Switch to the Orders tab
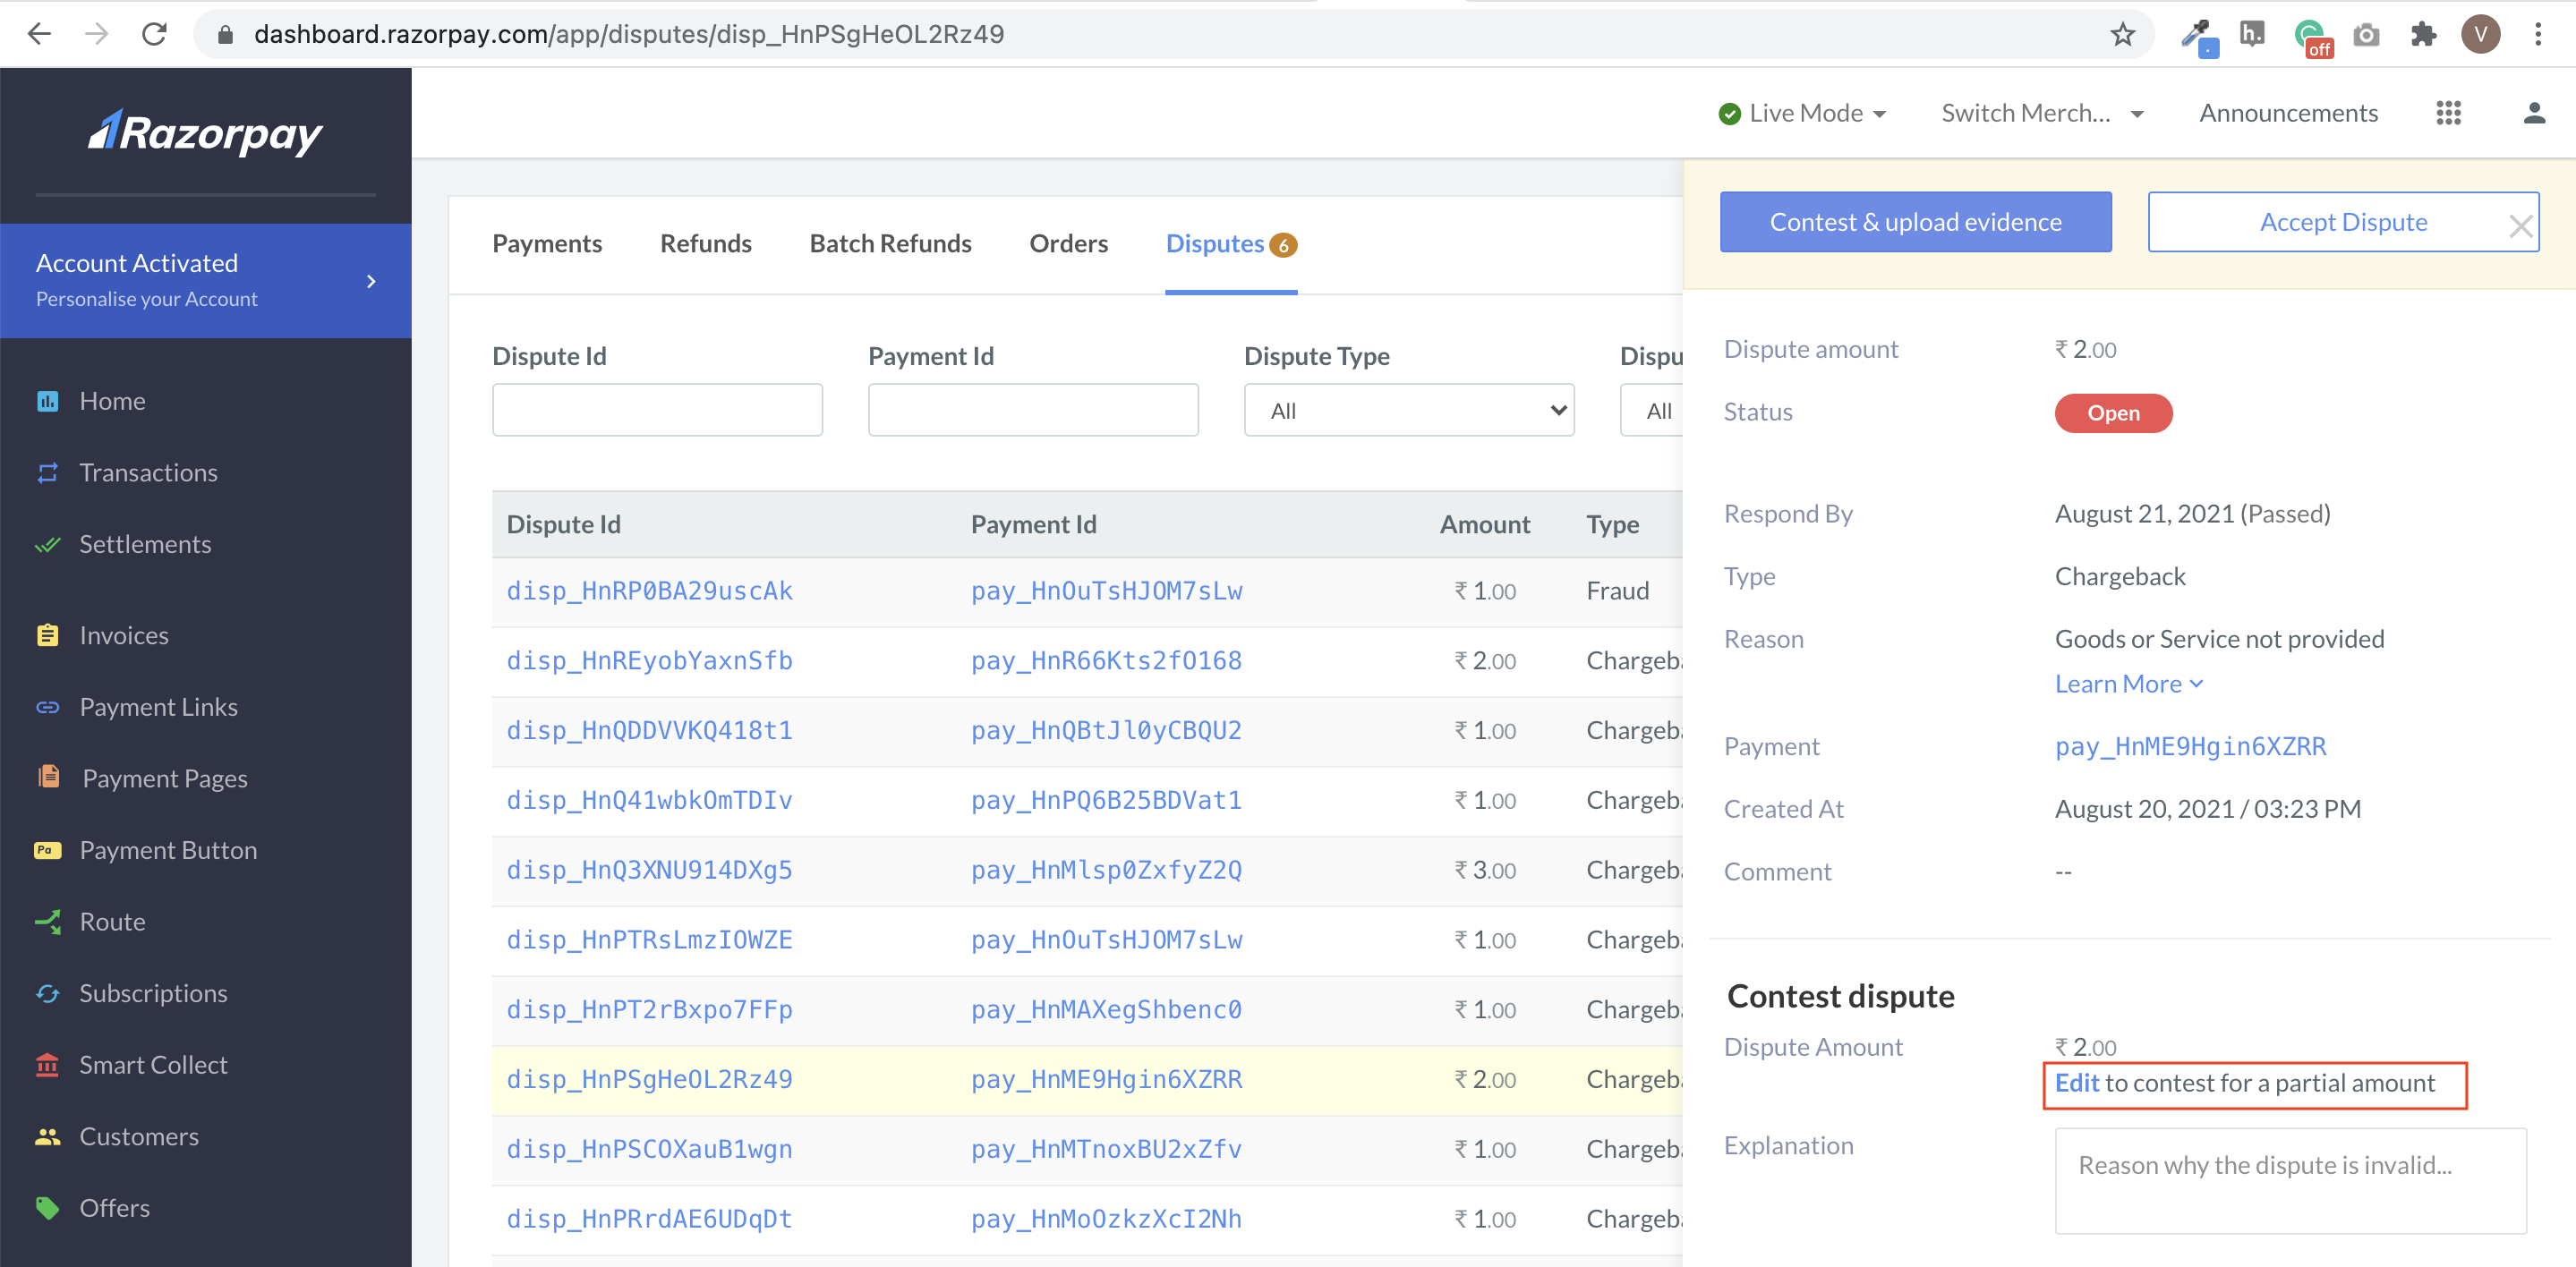 click(x=1068, y=244)
